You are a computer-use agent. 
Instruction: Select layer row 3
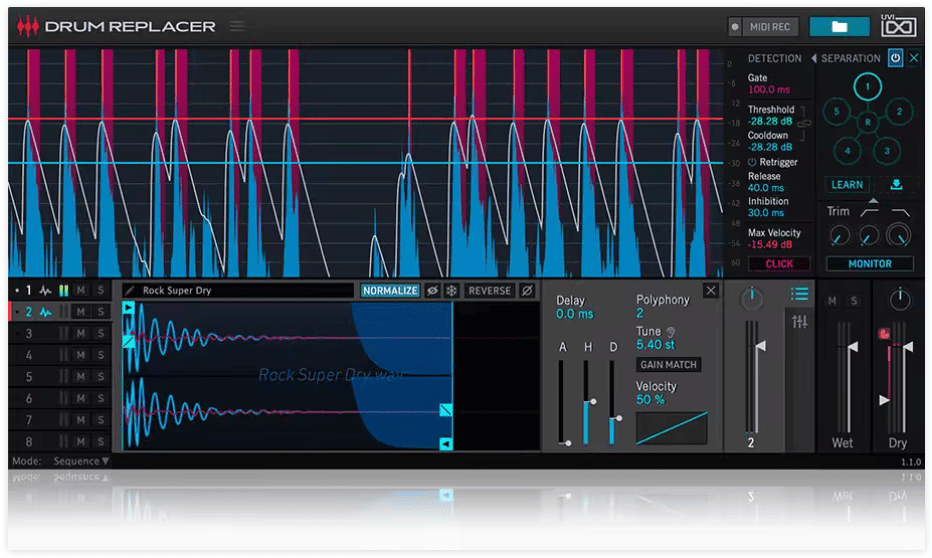[60, 333]
